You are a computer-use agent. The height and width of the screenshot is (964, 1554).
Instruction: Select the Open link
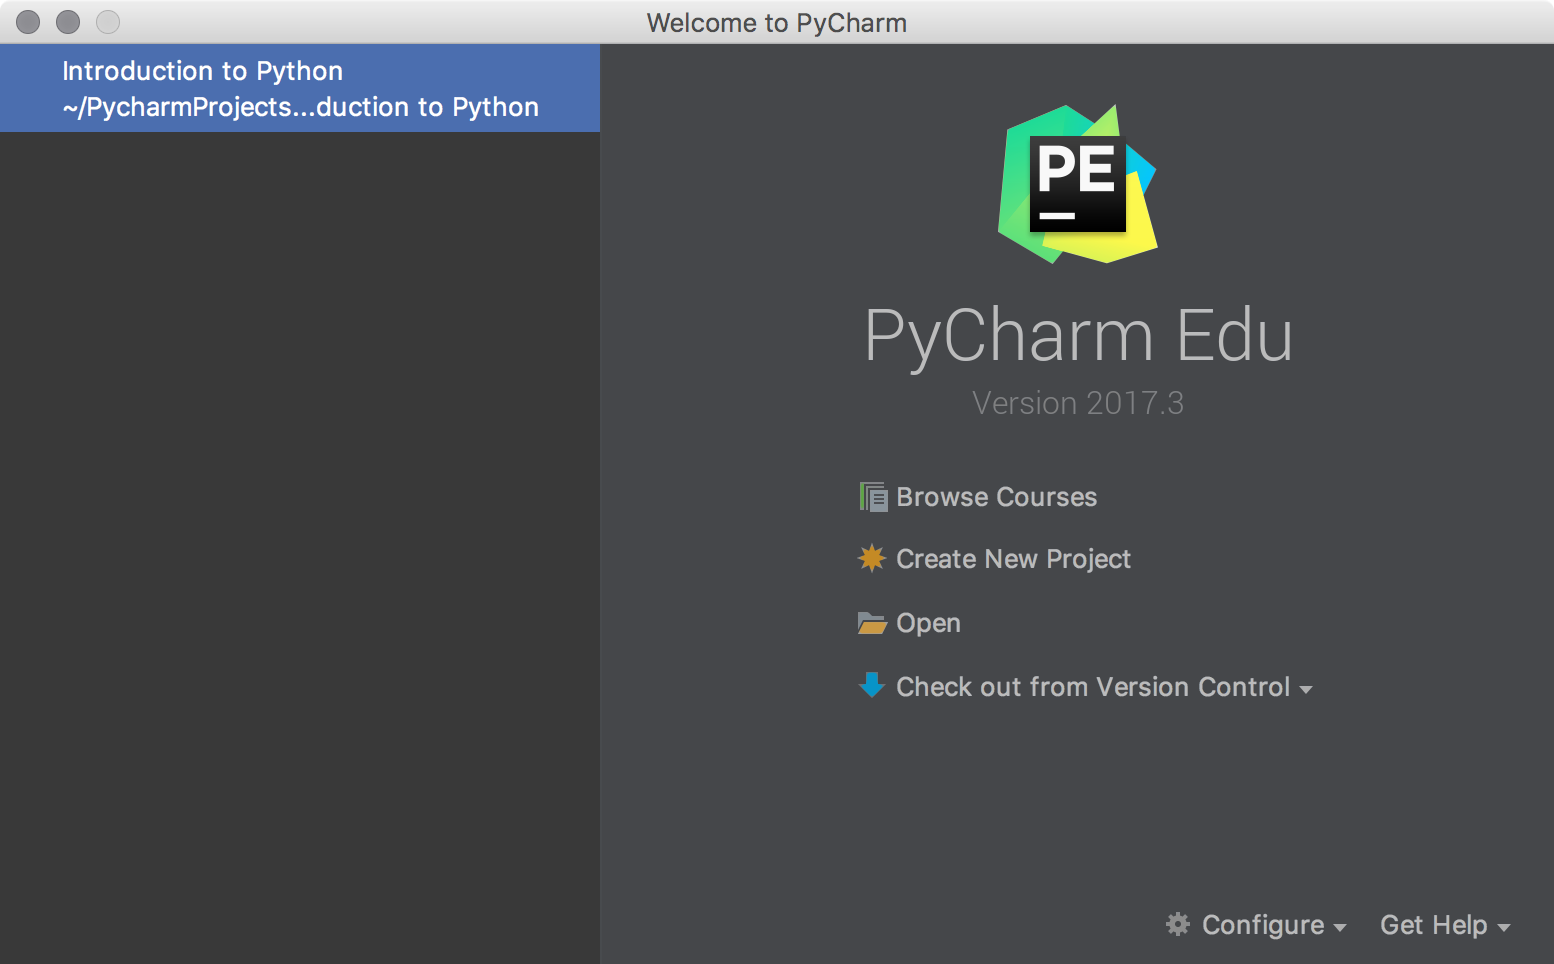click(x=928, y=623)
